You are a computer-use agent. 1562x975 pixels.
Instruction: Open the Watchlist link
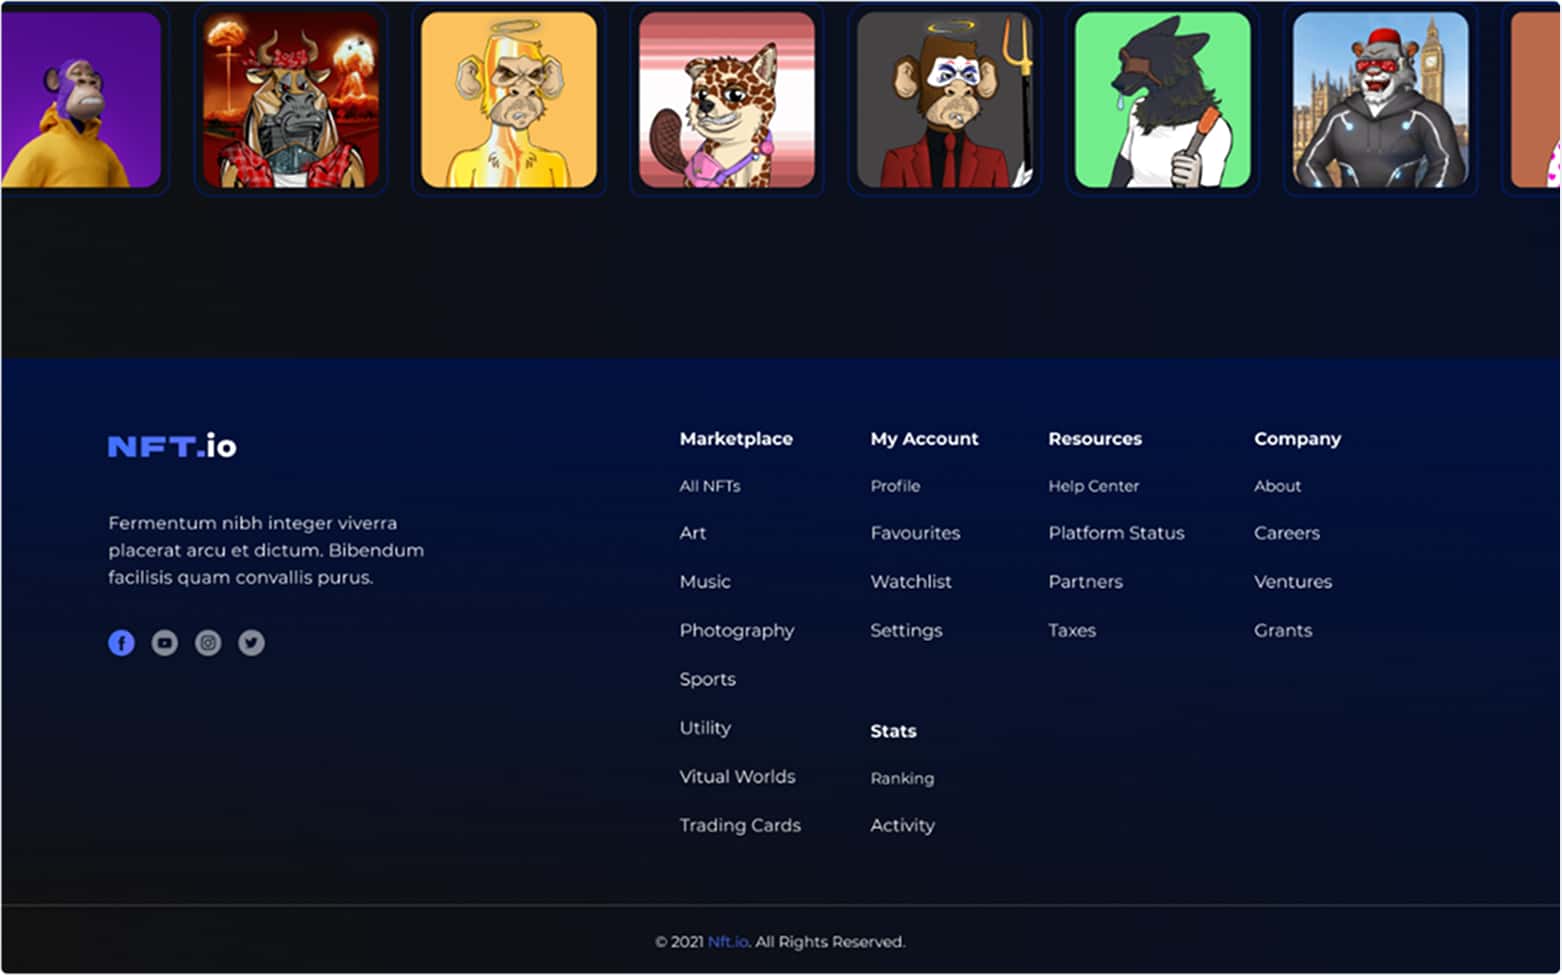(911, 581)
